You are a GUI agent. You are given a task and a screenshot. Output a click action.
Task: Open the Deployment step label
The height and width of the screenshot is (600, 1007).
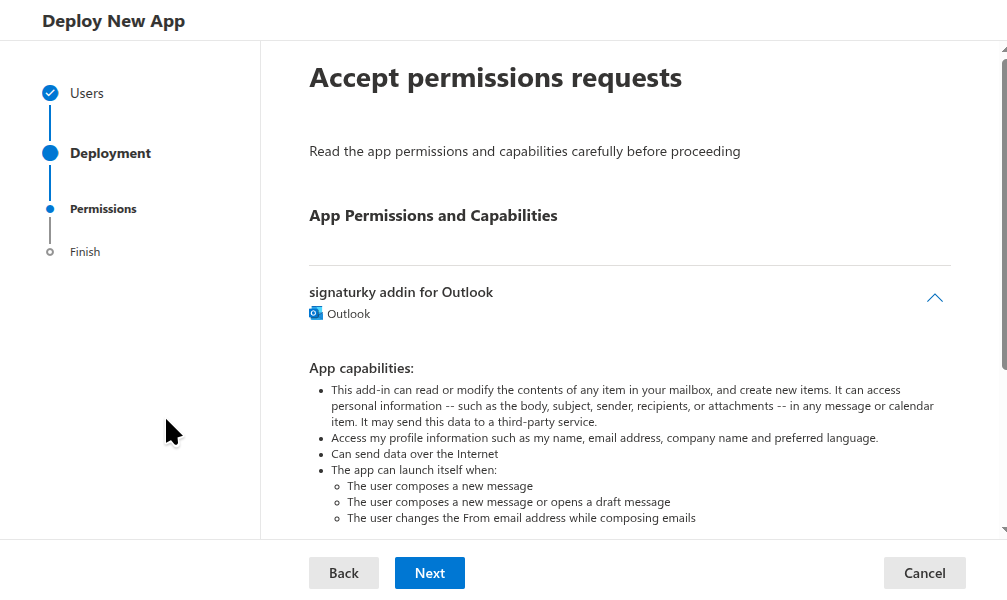110,153
